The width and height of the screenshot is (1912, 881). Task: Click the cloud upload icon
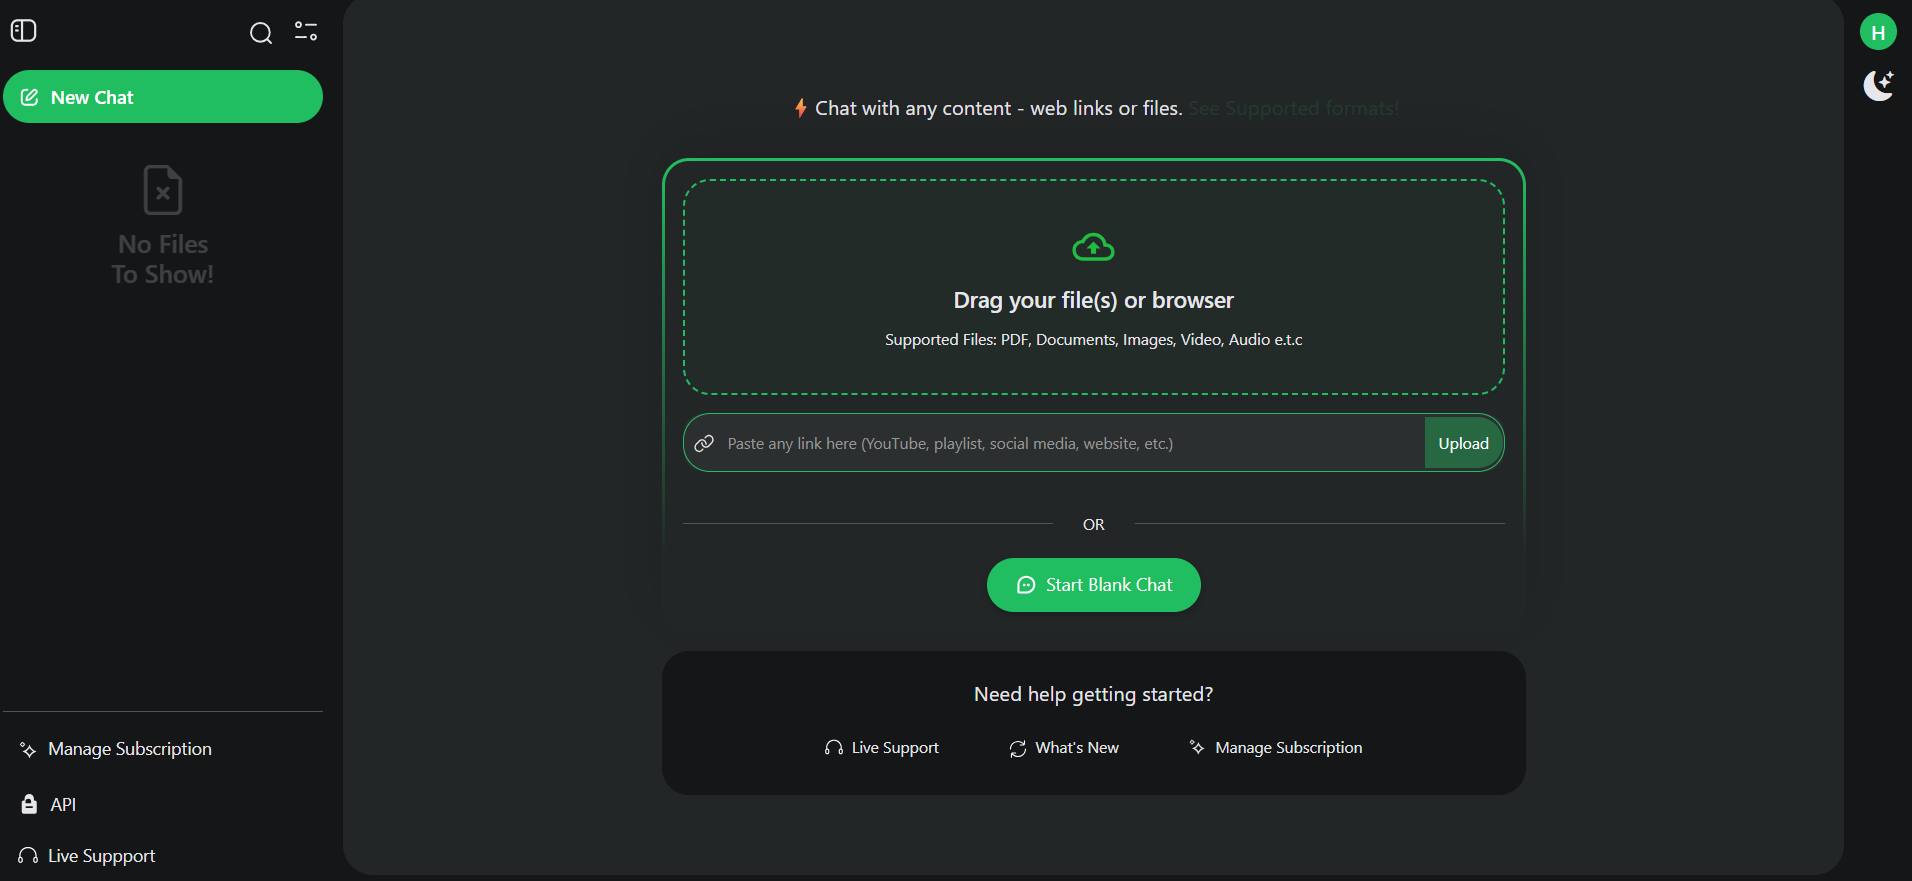[1093, 247]
